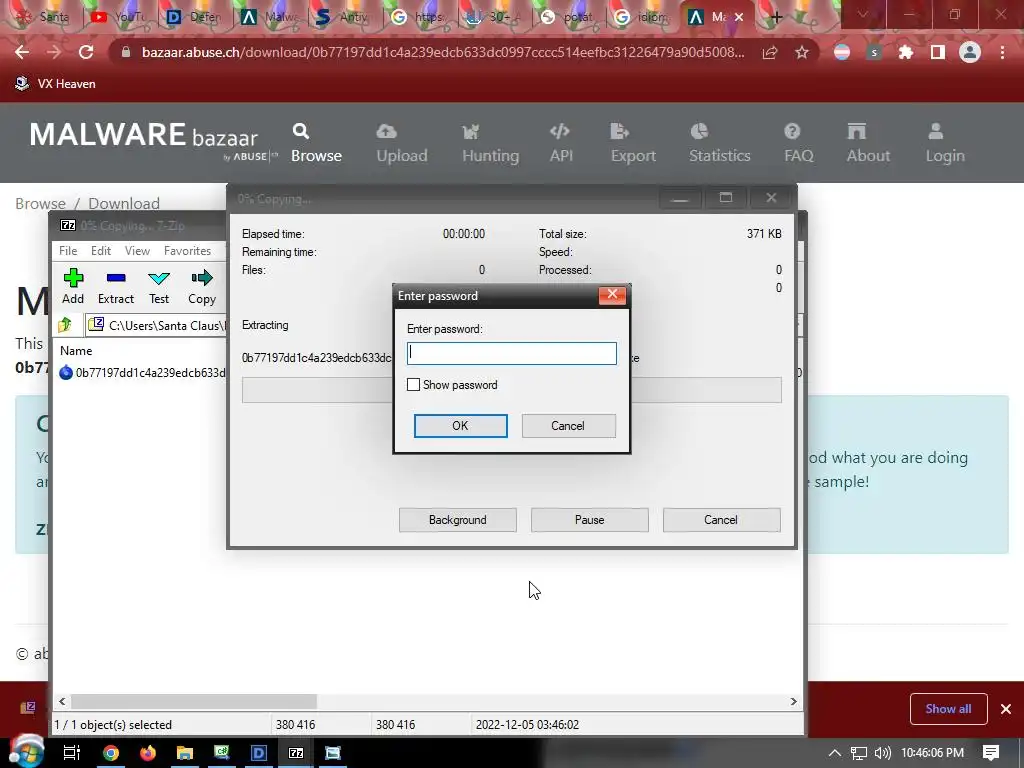Click the Enter password input field
The height and width of the screenshot is (768, 1024).
(511, 353)
